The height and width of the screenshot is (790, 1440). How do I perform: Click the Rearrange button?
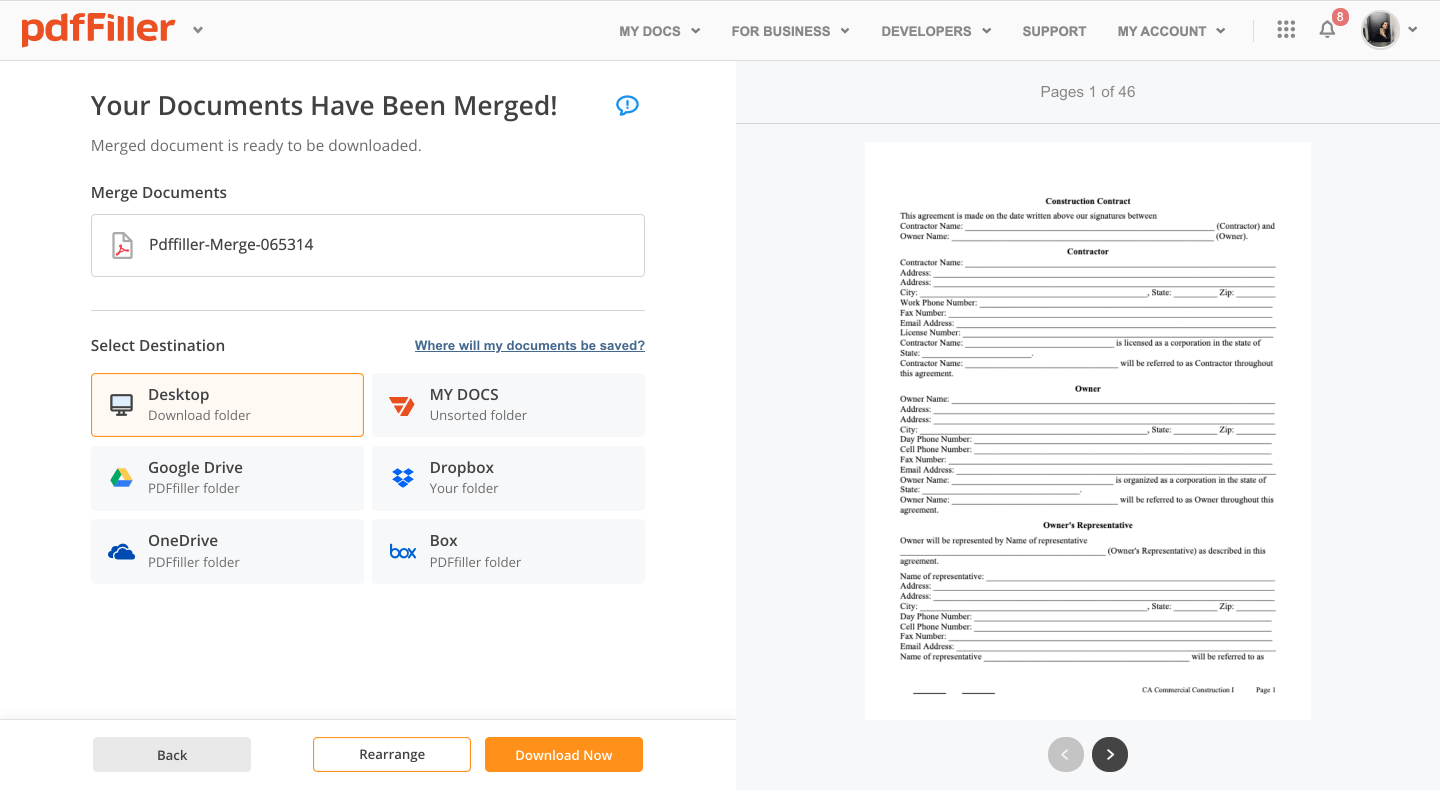(x=392, y=755)
